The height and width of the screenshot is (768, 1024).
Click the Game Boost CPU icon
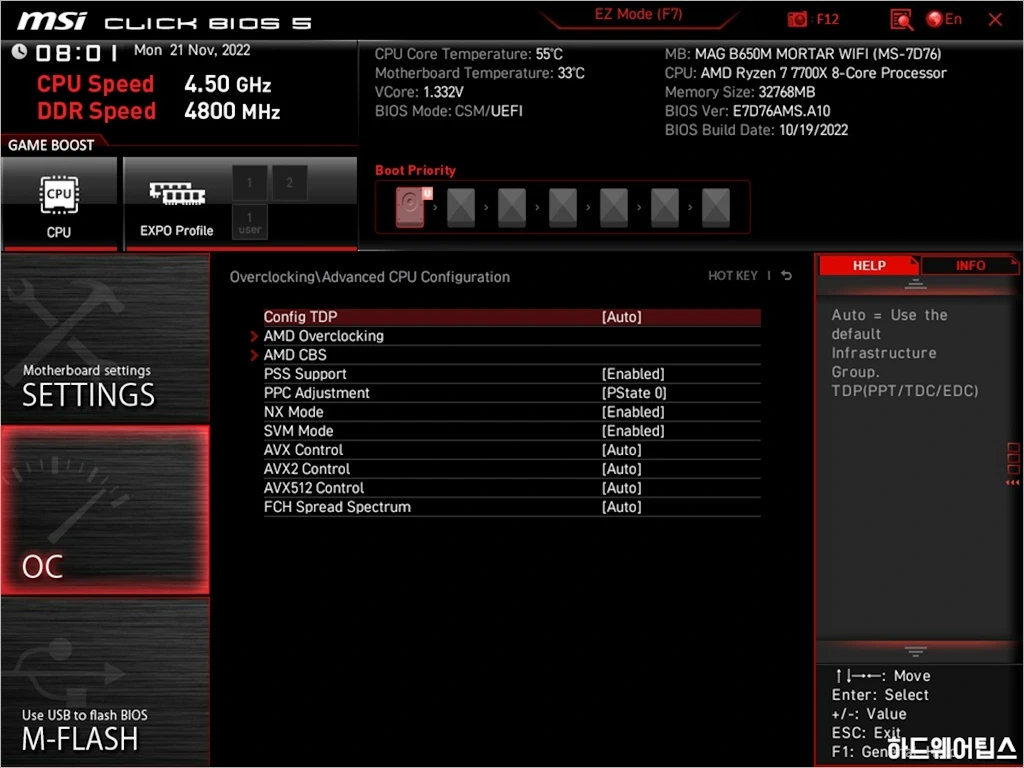[x=59, y=195]
